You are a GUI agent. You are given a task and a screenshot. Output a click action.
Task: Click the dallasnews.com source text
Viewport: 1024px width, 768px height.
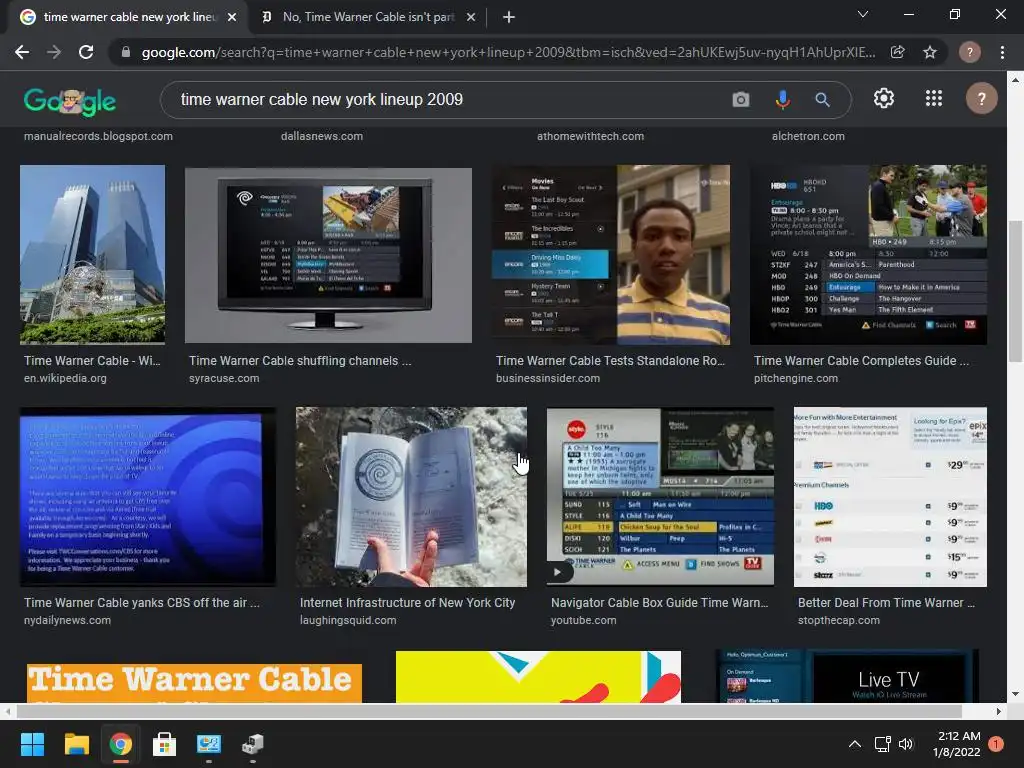[x=322, y=136]
